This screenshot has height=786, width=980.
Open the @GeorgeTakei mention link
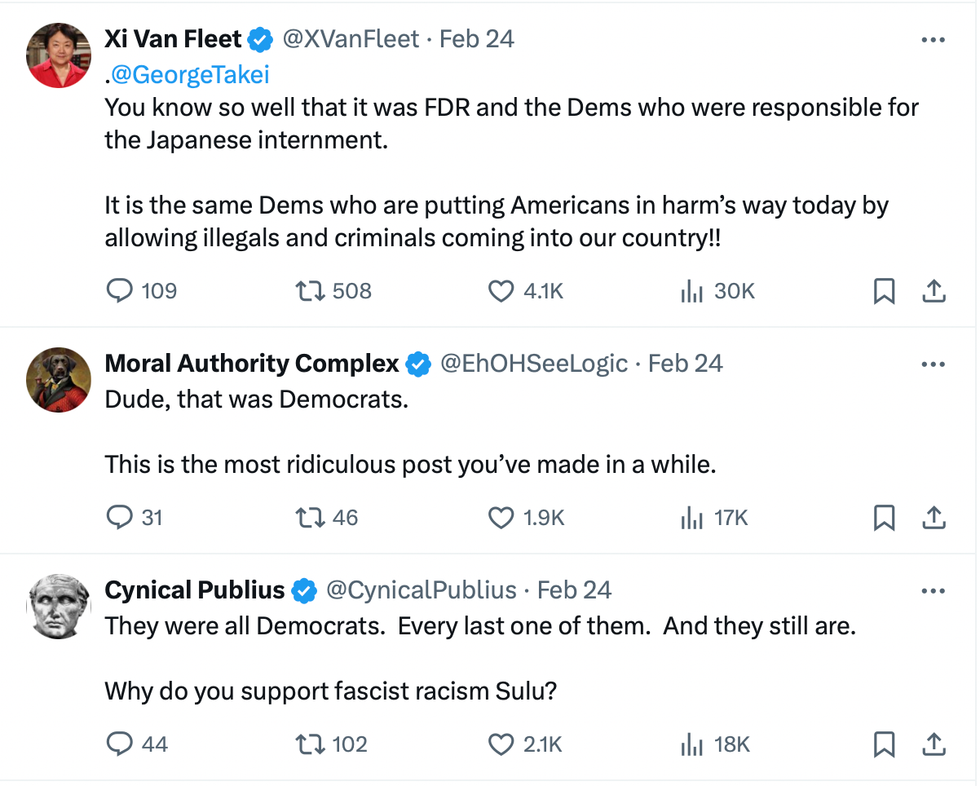click(191, 74)
